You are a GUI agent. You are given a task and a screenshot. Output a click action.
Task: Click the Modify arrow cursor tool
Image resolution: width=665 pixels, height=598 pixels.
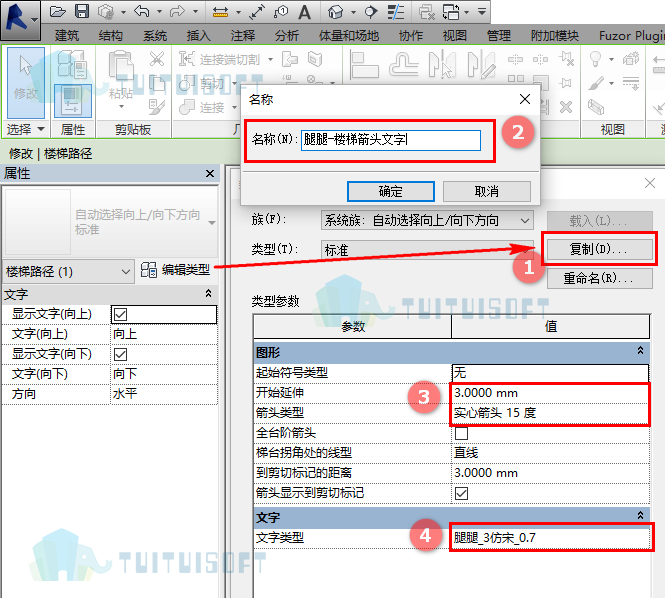pos(26,82)
